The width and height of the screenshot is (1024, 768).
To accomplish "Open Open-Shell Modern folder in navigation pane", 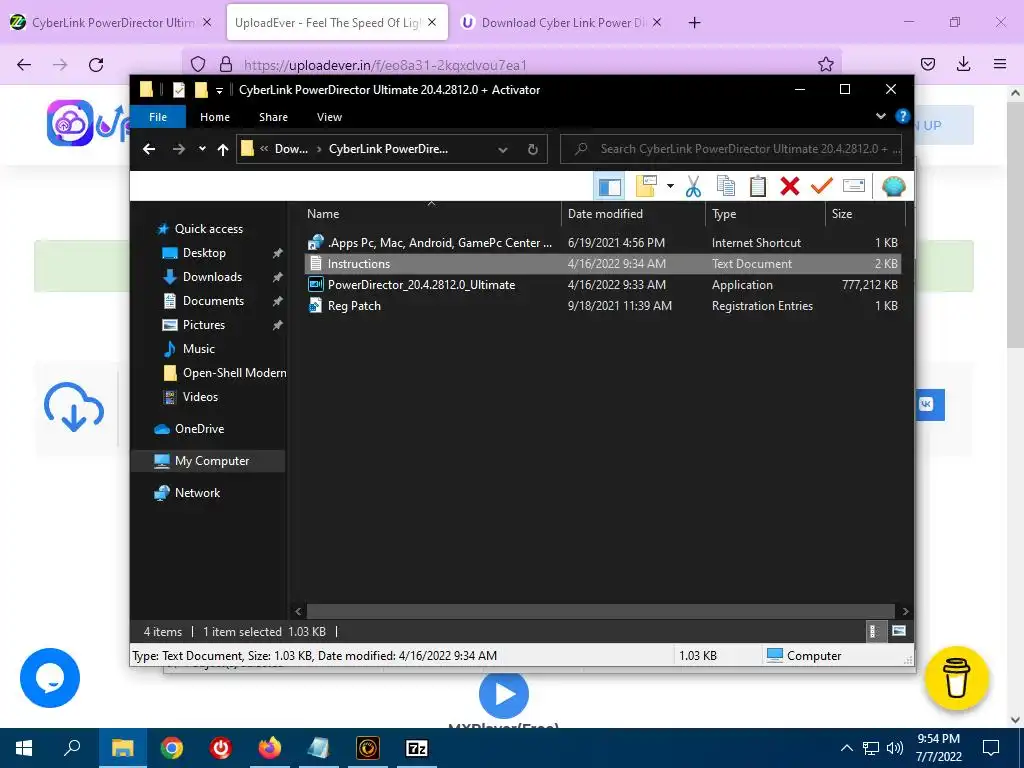I will (x=234, y=373).
